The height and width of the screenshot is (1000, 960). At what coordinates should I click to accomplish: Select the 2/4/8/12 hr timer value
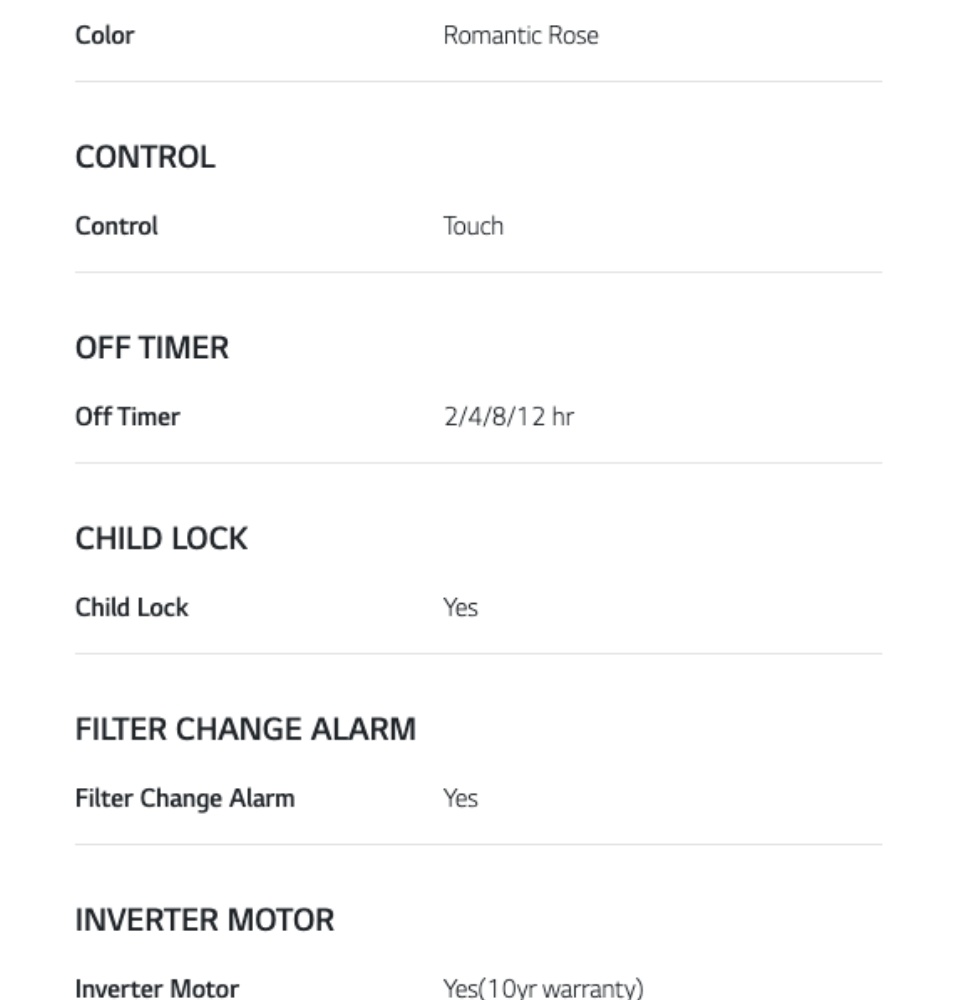(508, 416)
